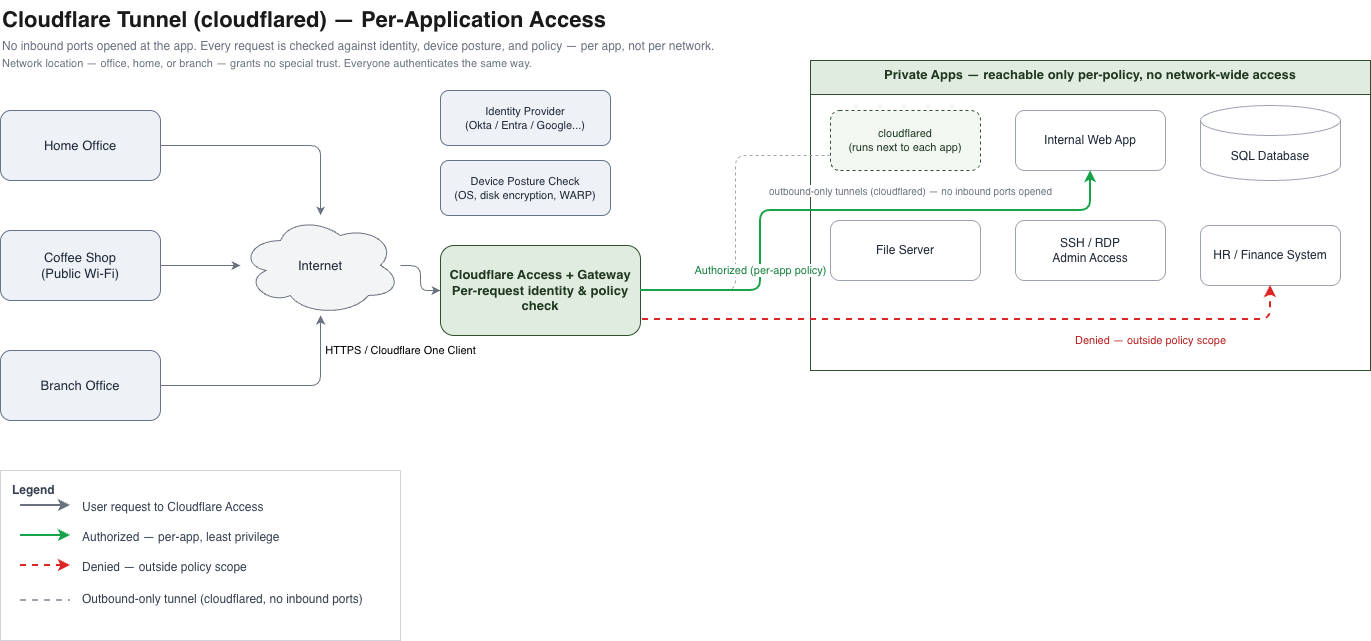Select the Cloudflare Access + Gateway node
The width and height of the screenshot is (1371, 641).
click(540, 290)
